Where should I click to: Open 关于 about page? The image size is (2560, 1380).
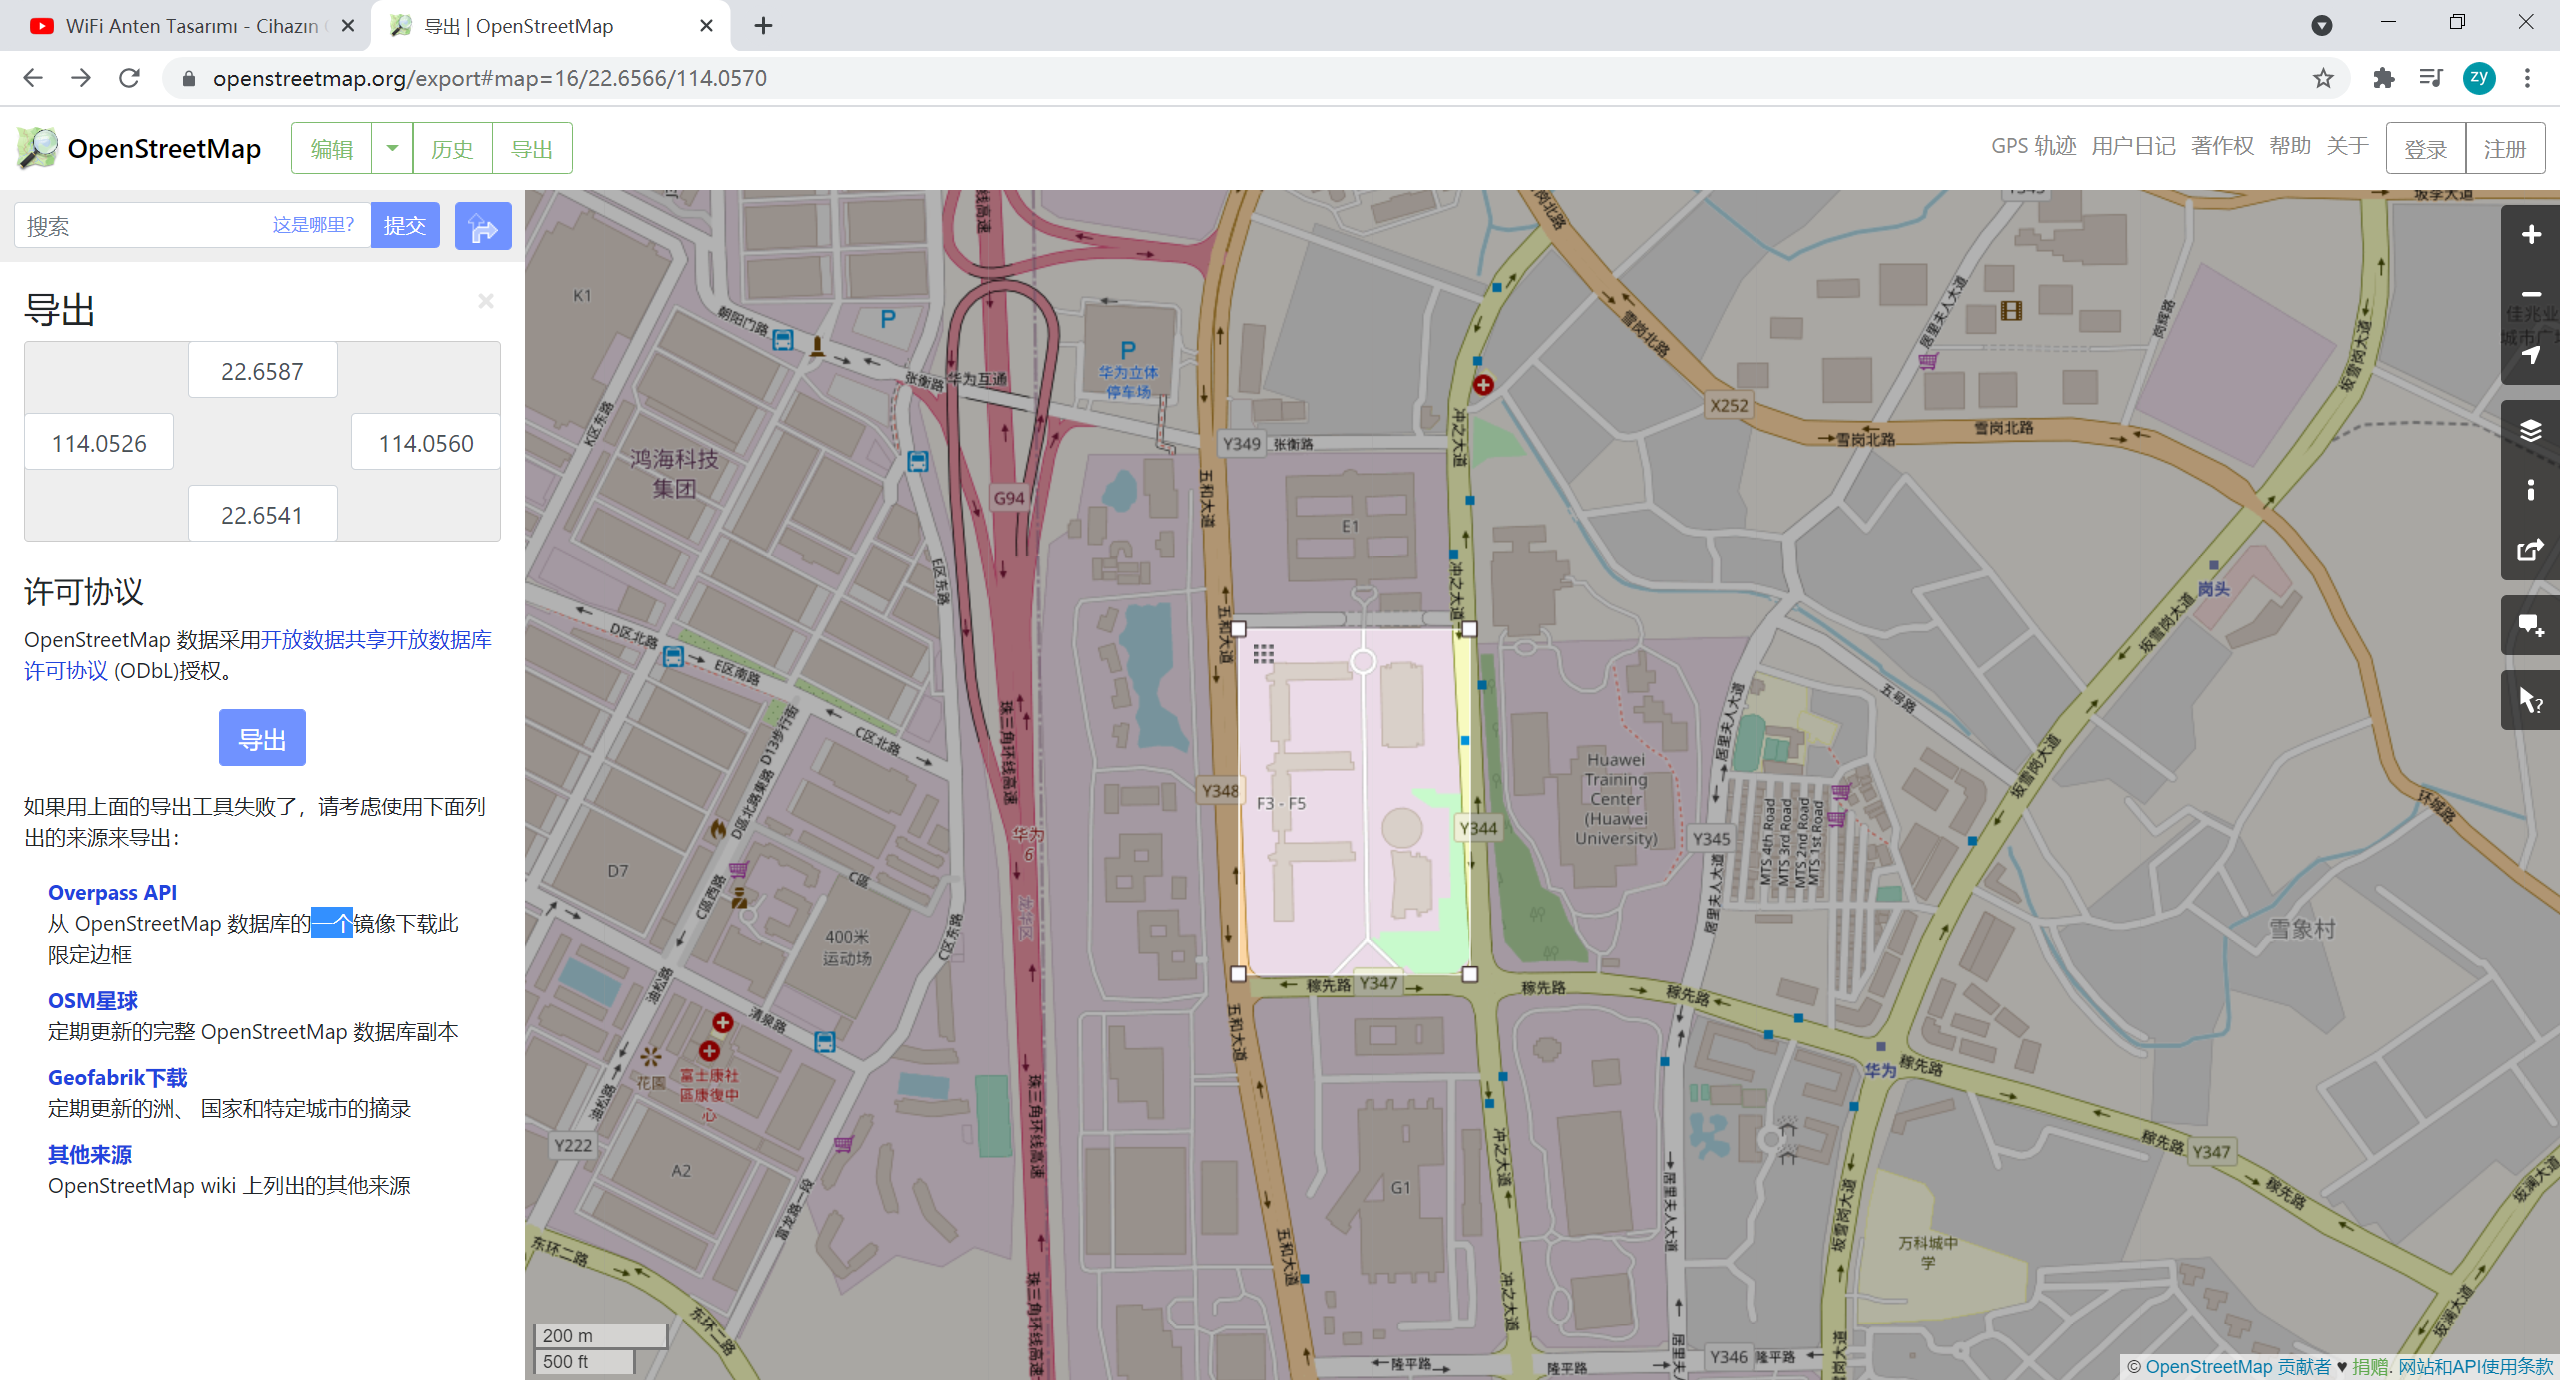click(2347, 146)
